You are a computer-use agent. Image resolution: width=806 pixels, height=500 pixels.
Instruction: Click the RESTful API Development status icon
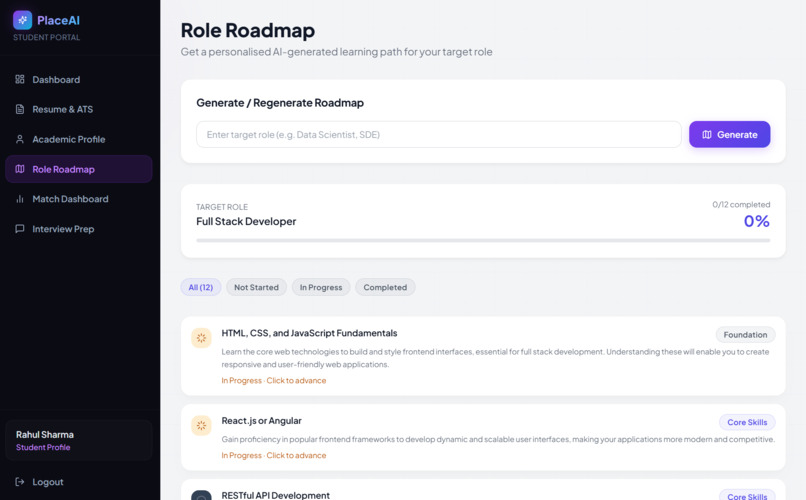tap(201, 495)
